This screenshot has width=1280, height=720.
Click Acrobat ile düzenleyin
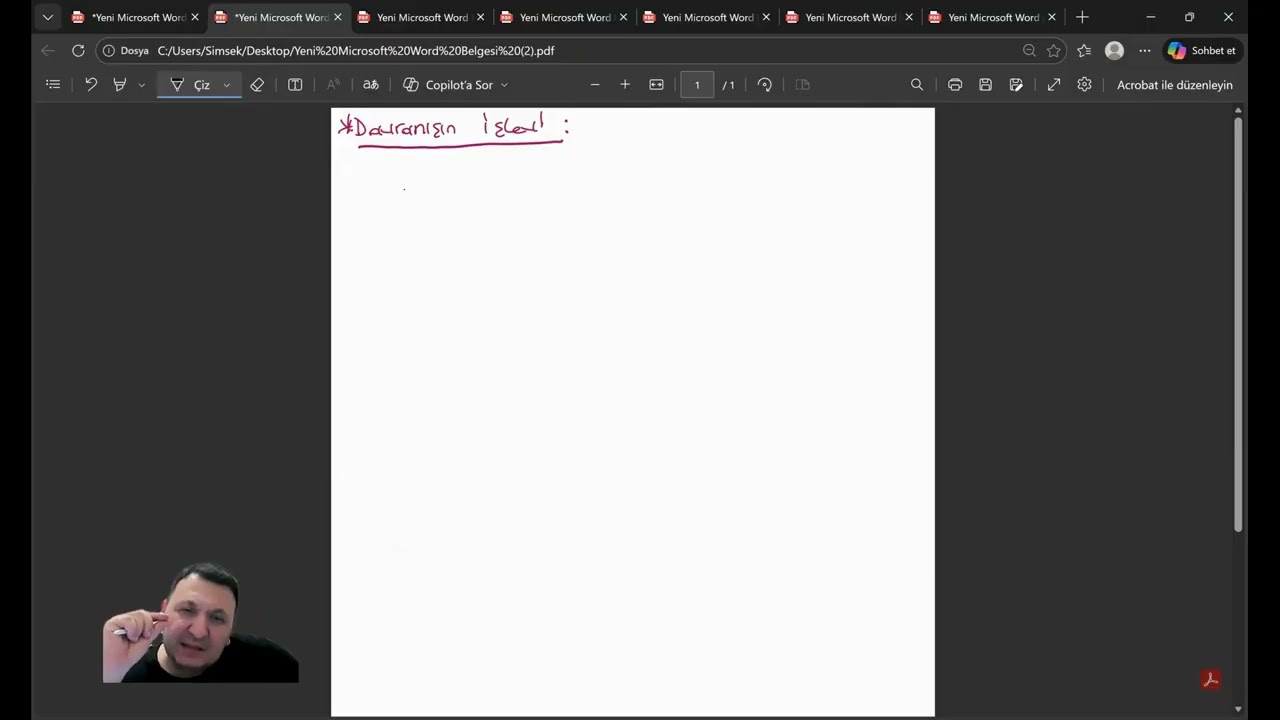pyautogui.click(x=1174, y=85)
